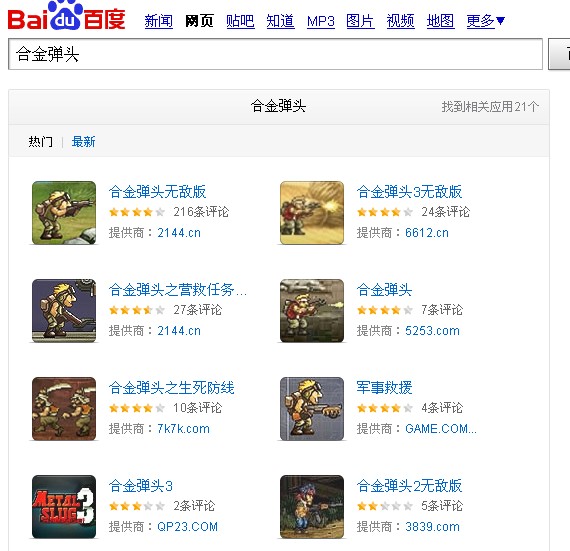Image resolution: width=570 pixels, height=551 pixels.
Task: Visit the 7k7k.com provider link
Action: pos(183,429)
